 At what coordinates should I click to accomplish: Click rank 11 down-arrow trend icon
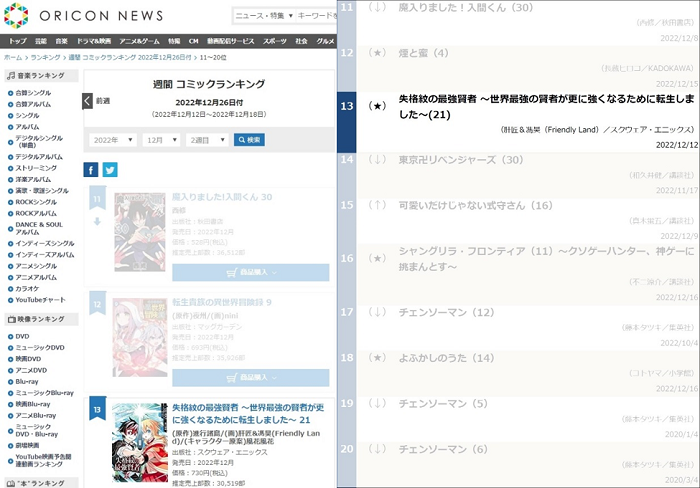point(97,221)
